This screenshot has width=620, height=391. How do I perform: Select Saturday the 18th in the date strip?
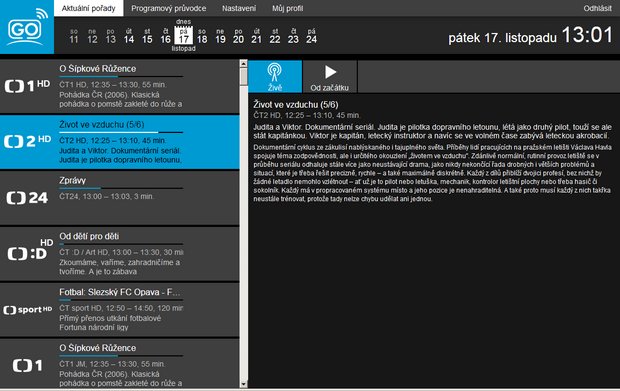pyautogui.click(x=202, y=36)
